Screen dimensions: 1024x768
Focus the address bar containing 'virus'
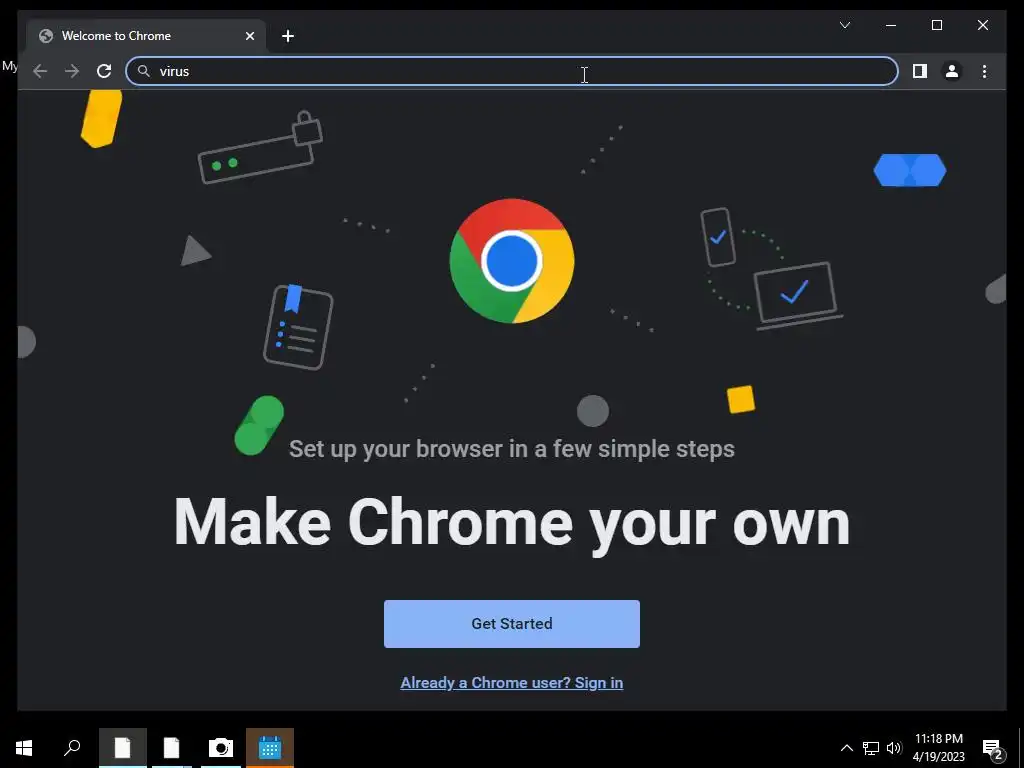(511, 71)
